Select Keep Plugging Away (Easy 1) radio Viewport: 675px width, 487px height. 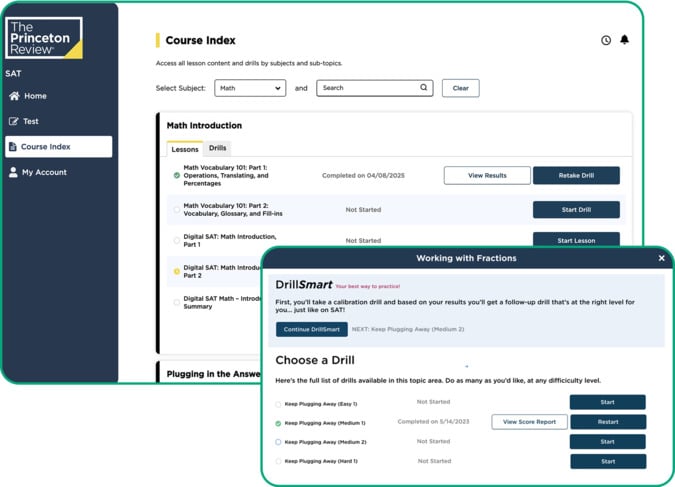pyautogui.click(x=279, y=404)
